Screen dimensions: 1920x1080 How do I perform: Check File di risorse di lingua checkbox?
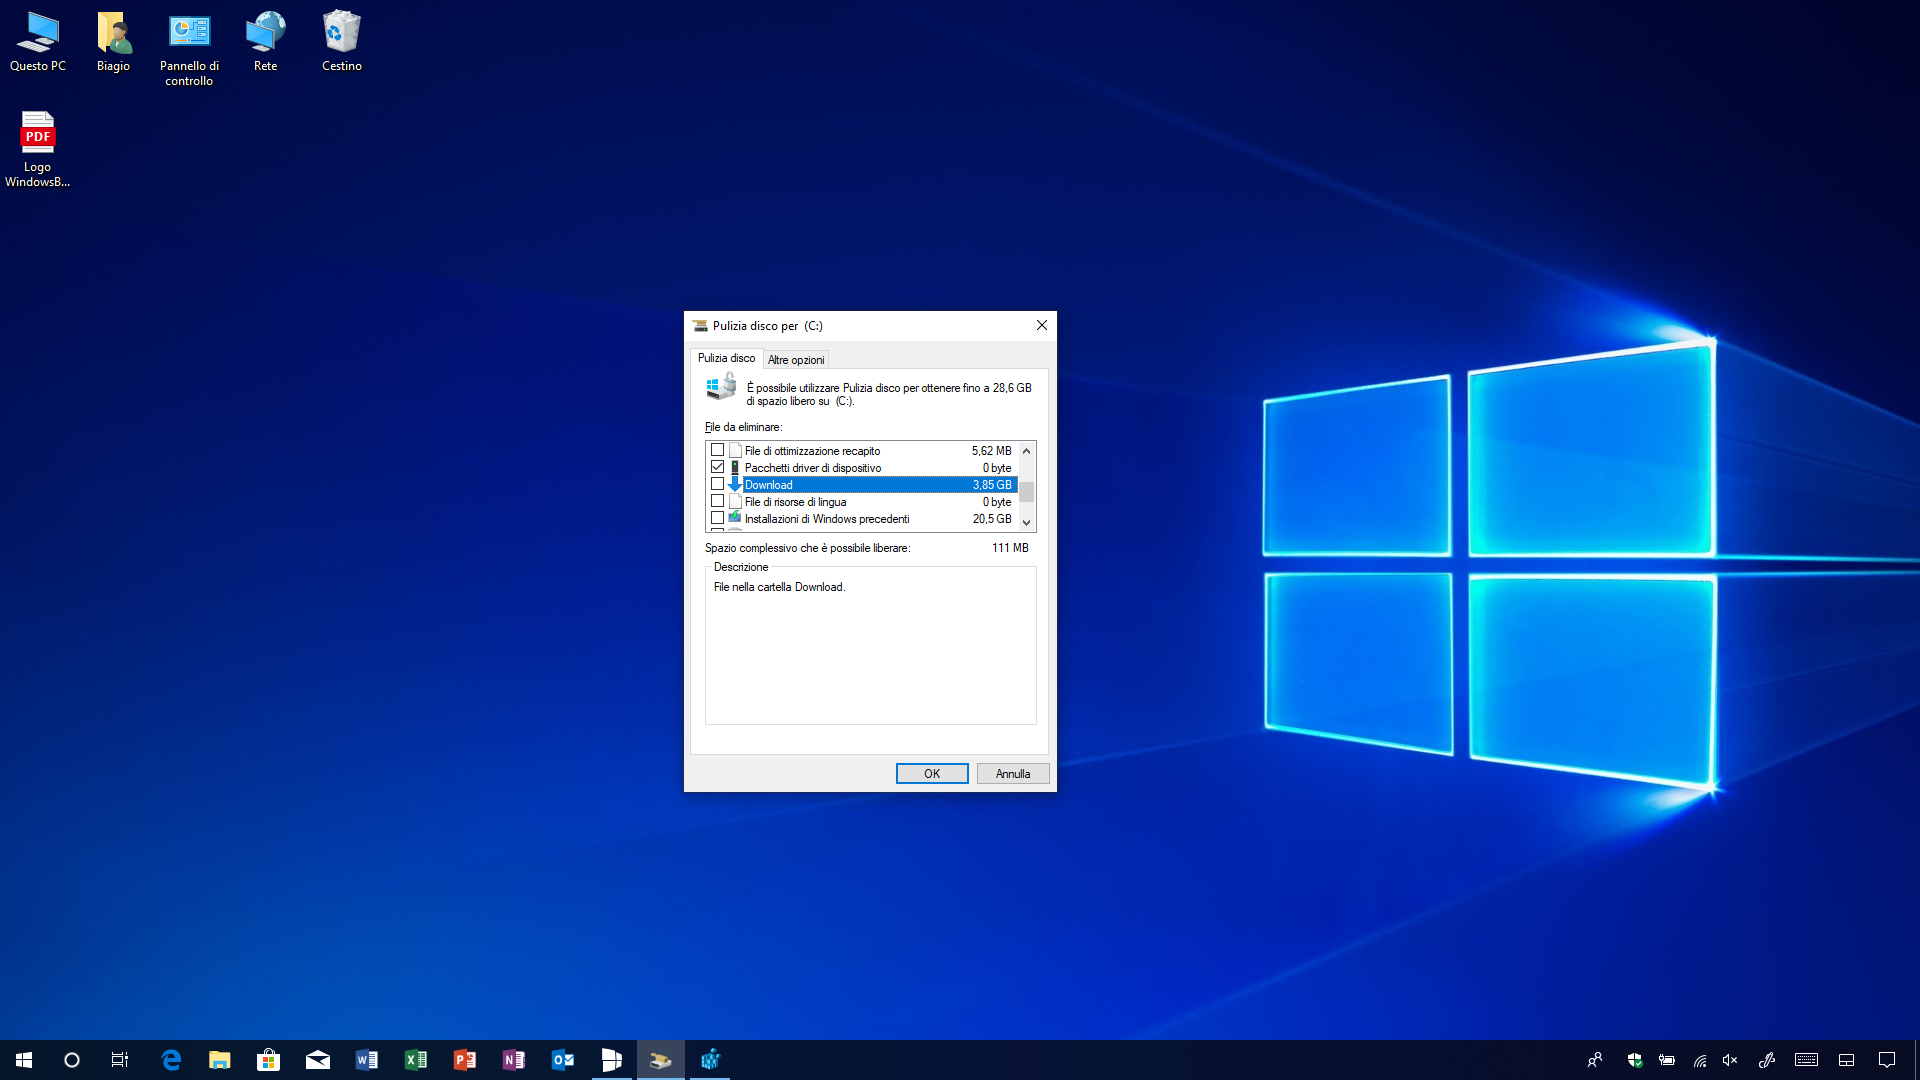[x=717, y=501]
